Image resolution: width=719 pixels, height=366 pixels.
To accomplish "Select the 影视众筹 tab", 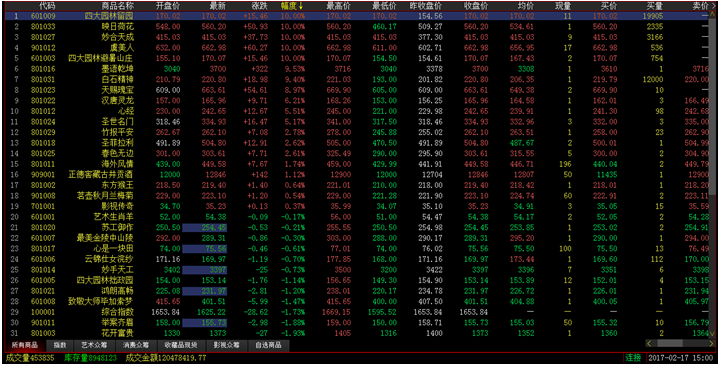I will [x=227, y=345].
